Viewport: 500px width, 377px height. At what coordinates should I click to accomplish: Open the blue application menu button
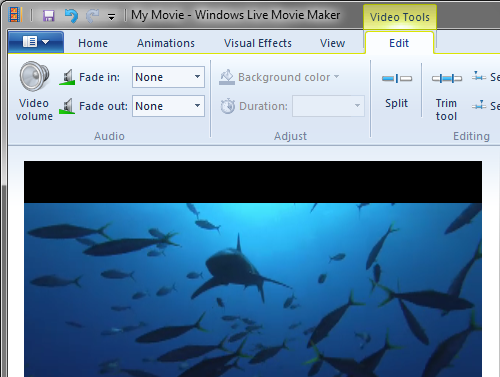(36, 42)
